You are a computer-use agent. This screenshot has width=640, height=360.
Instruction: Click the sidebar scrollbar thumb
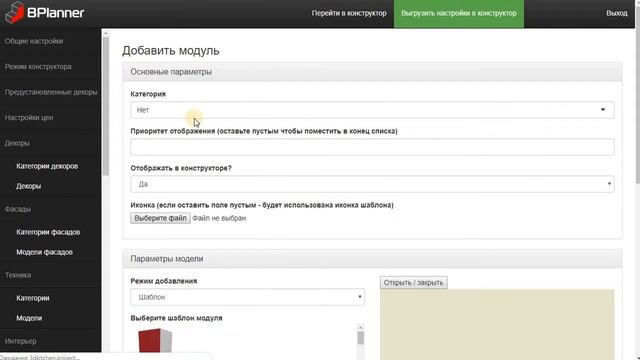click(x=106, y=106)
